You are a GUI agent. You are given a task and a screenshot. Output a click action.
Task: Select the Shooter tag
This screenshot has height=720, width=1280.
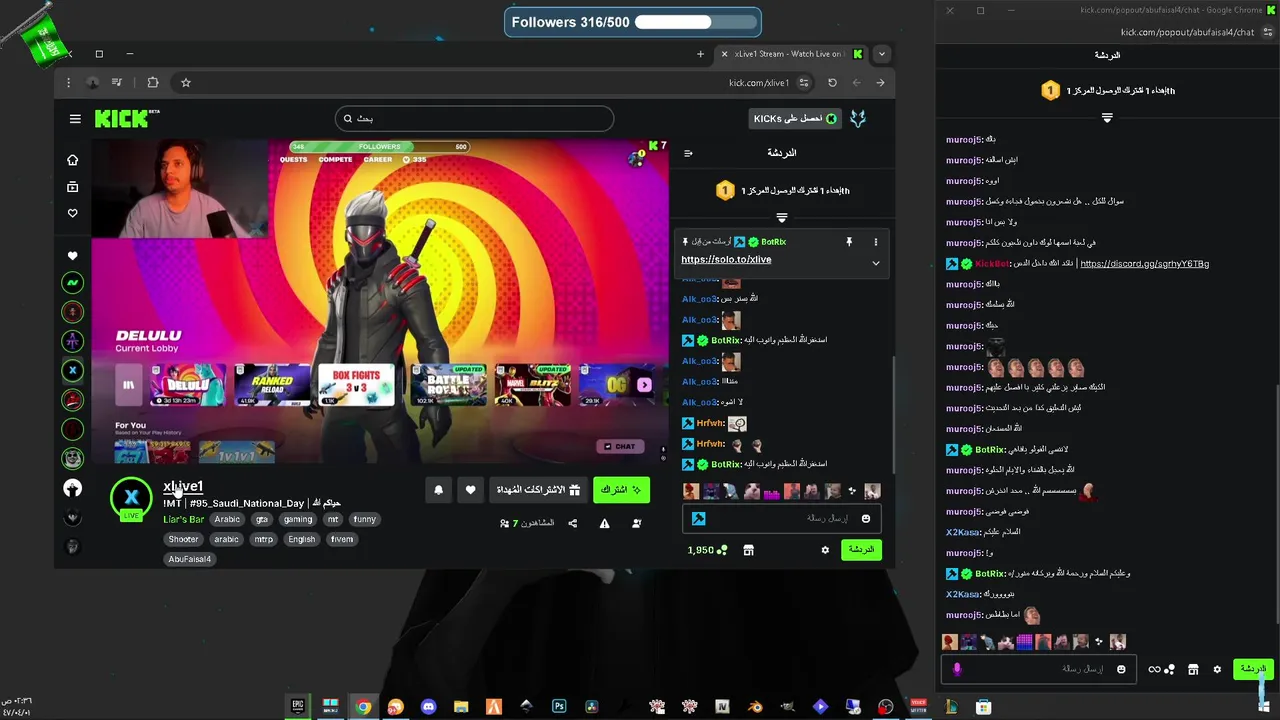[183, 539]
